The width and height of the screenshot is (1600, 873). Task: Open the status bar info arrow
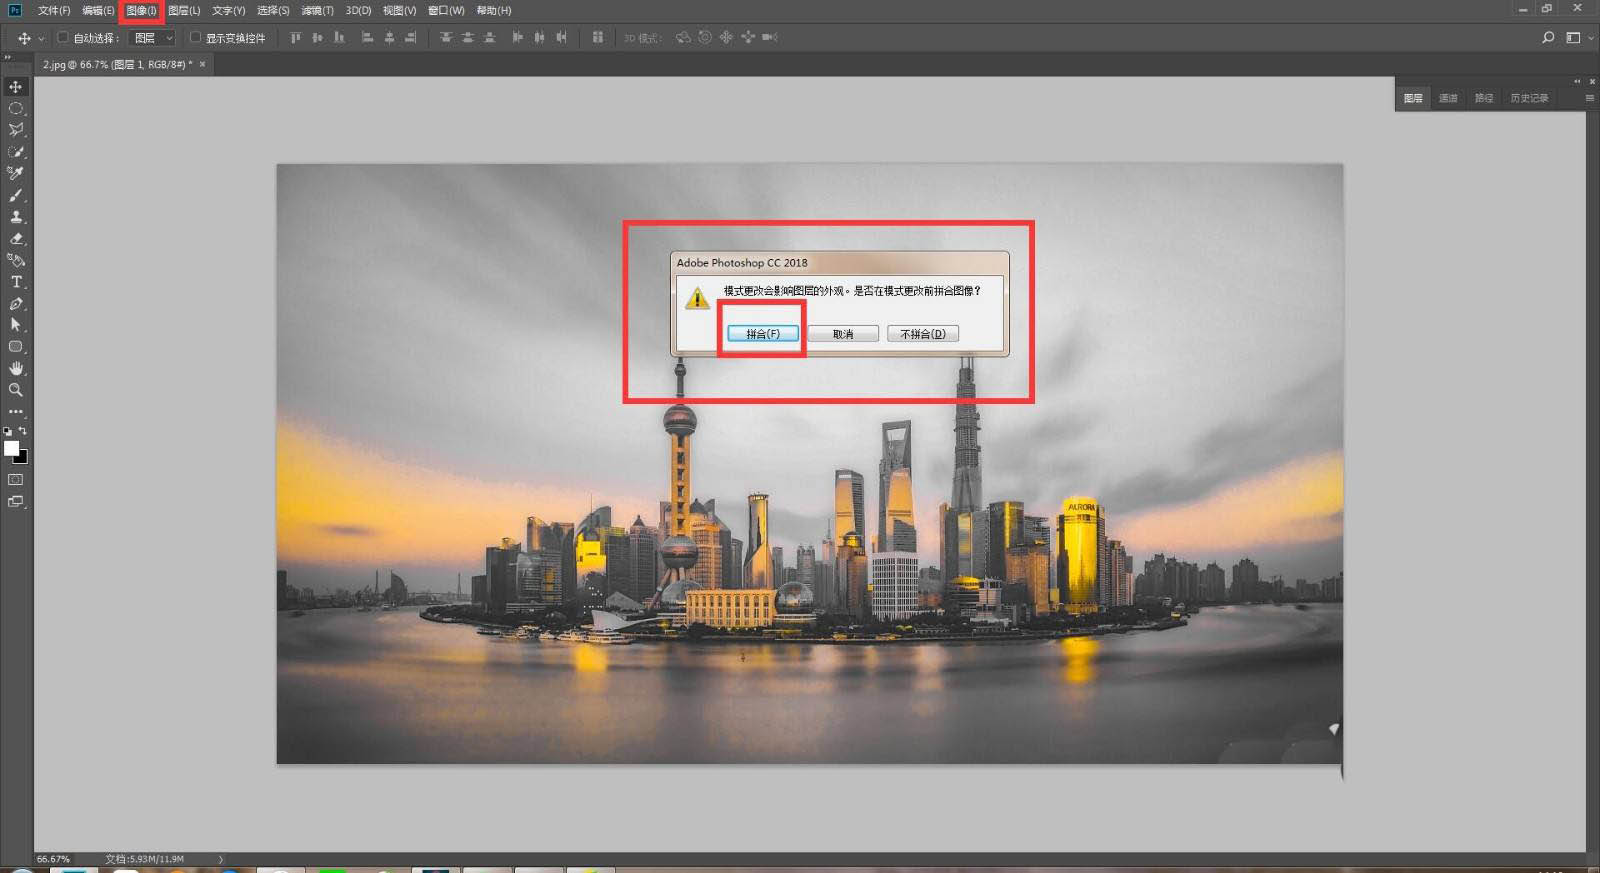coord(221,859)
